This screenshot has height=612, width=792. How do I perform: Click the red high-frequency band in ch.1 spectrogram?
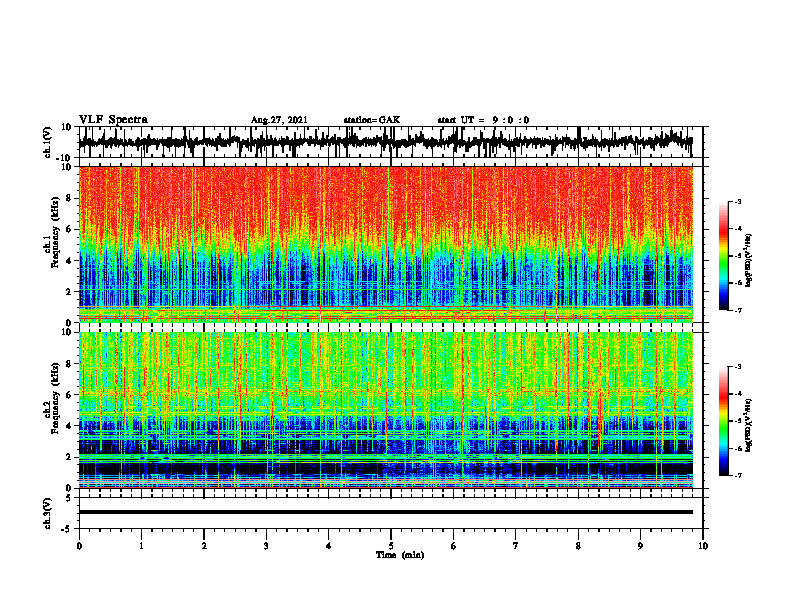pyautogui.click(x=385, y=199)
